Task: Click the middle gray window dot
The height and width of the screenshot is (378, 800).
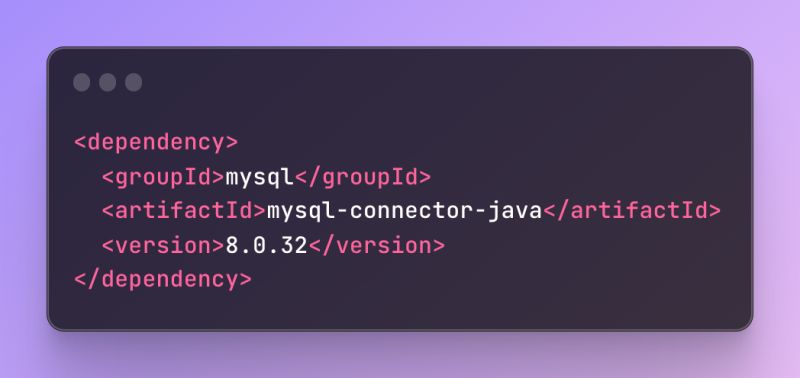Action: (108, 82)
